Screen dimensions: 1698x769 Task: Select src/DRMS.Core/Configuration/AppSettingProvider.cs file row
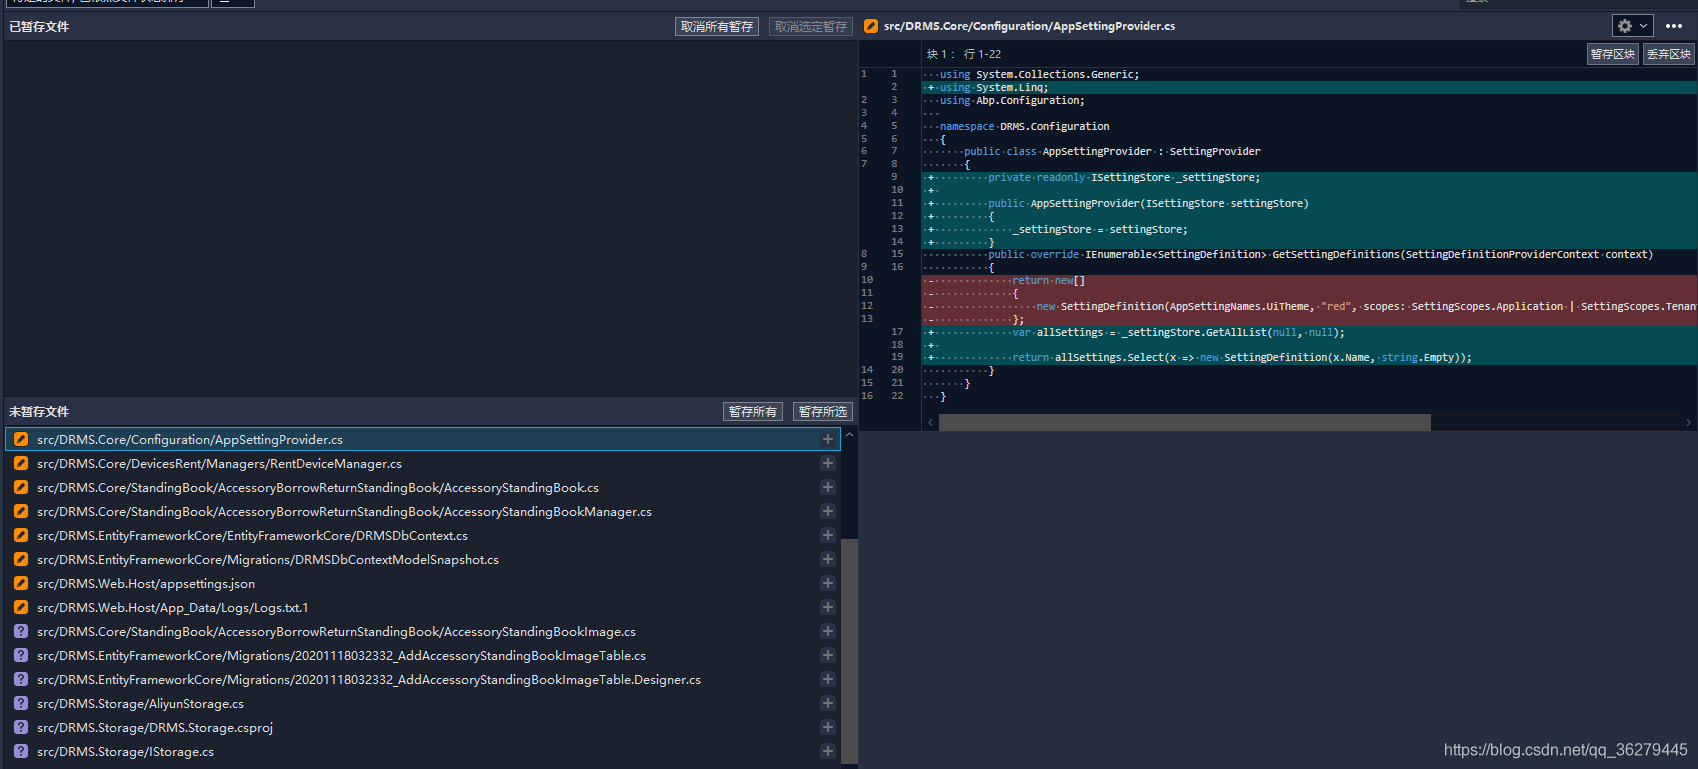[423, 439]
